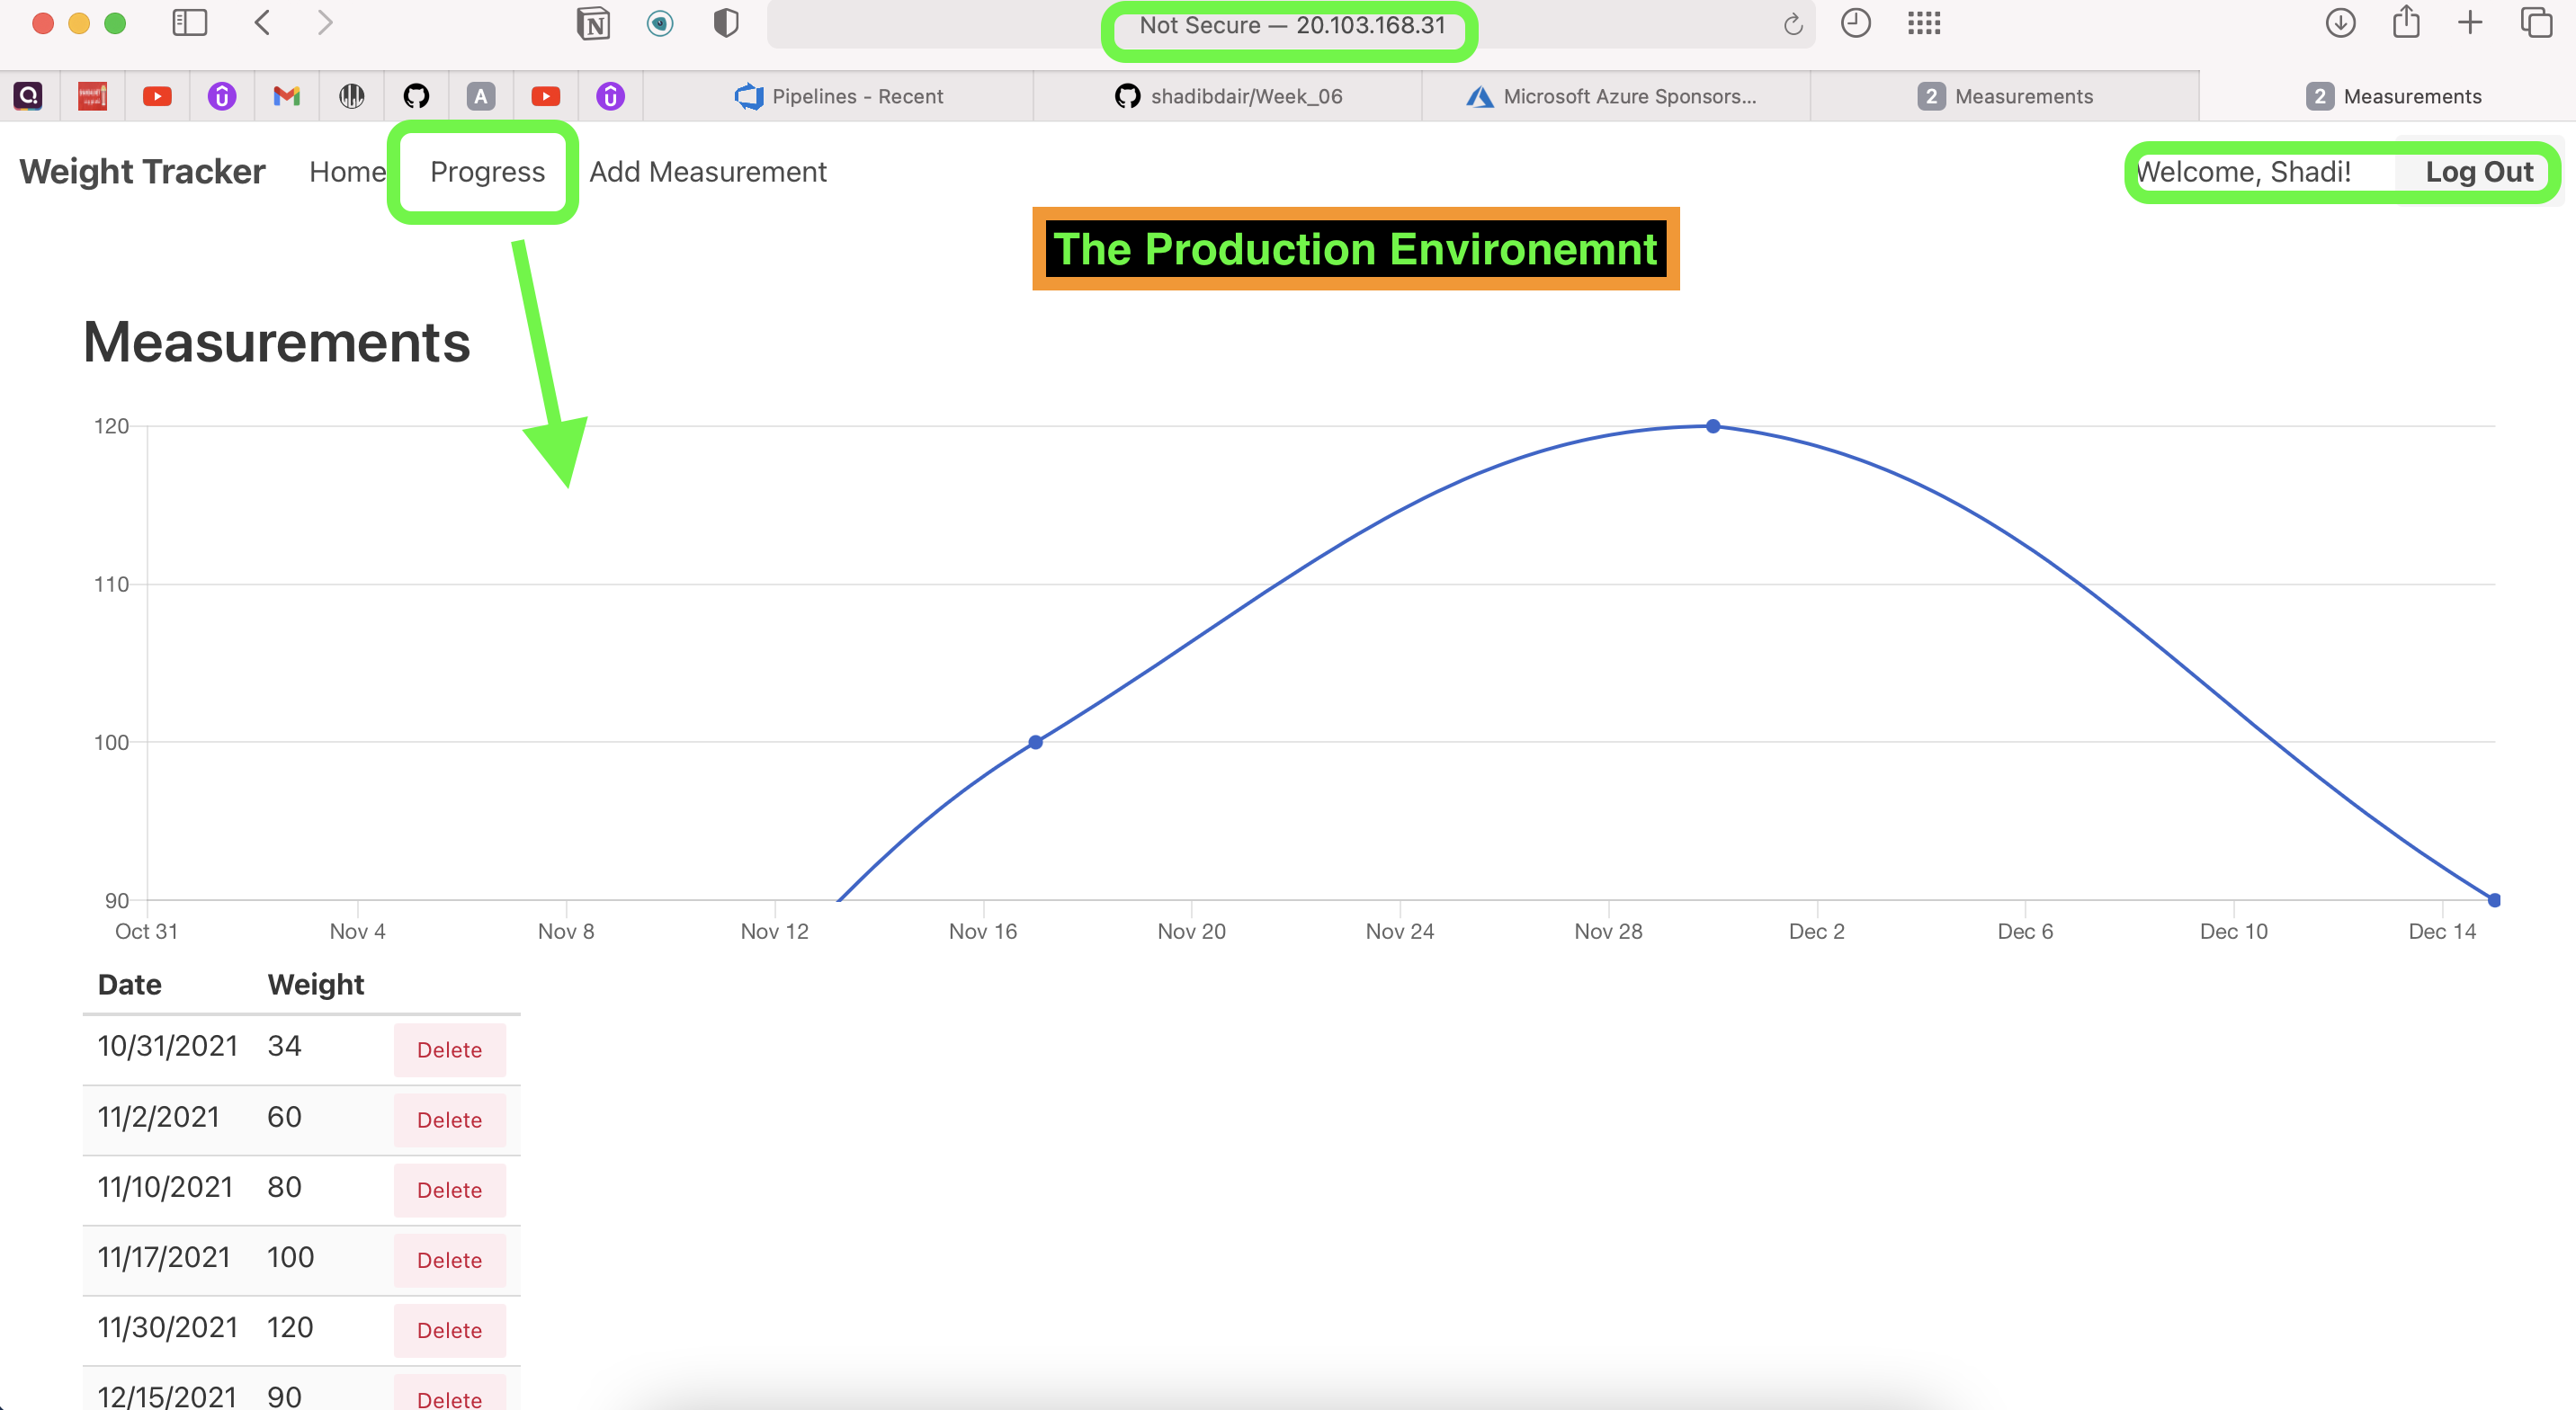This screenshot has height=1410, width=2576.
Task: Delete the 11/17/2021 measurement
Action: [449, 1260]
